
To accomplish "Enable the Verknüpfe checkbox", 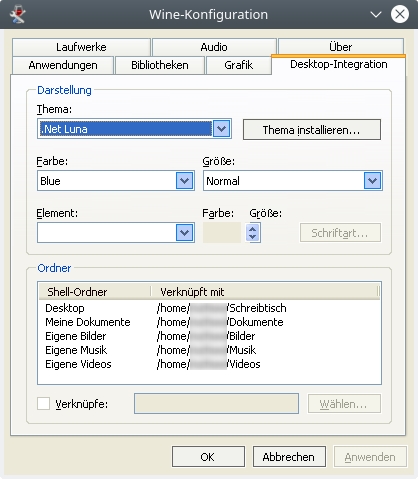I will pos(43,404).
